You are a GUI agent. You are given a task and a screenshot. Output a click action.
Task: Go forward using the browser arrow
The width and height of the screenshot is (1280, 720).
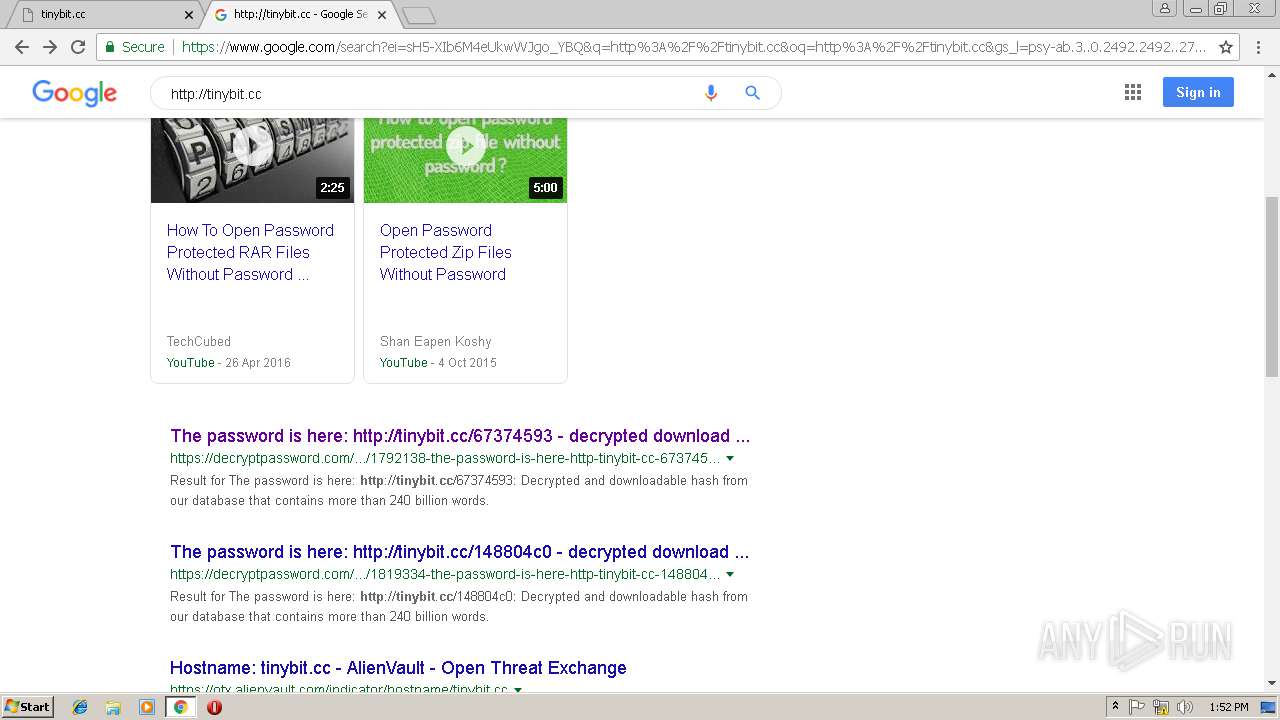(x=50, y=47)
